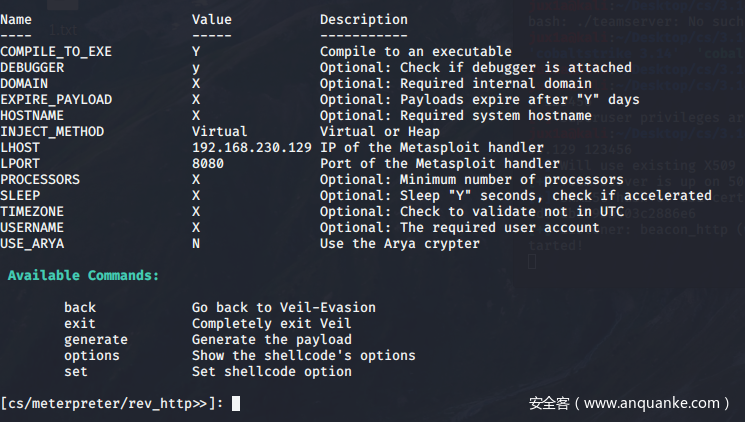Click the TIMEZONE option name
Image resolution: width=745 pixels, height=422 pixels.
(x=32, y=212)
